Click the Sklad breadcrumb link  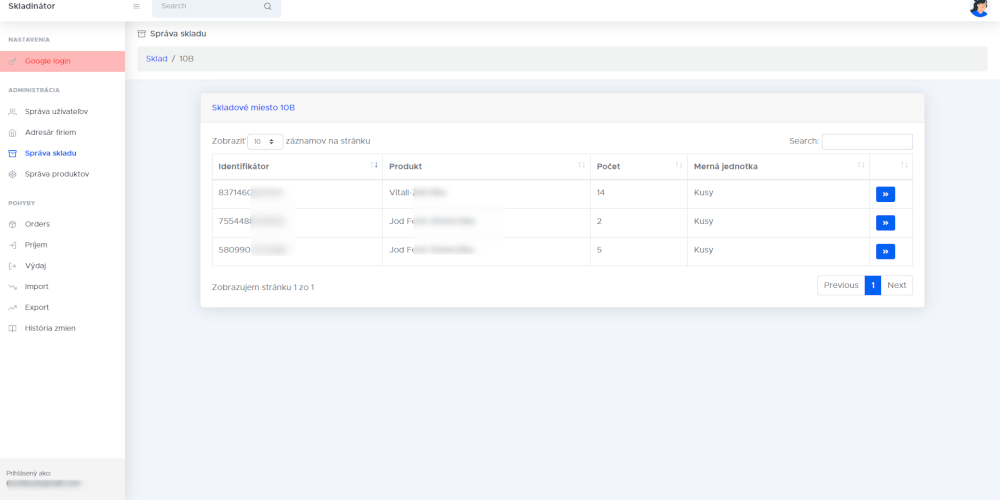[156, 59]
